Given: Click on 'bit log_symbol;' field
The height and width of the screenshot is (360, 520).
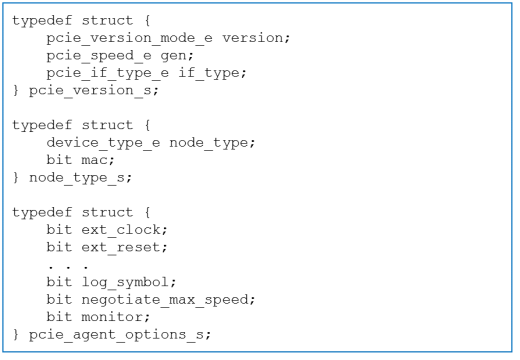Looking at the screenshot, I should point(111,282).
